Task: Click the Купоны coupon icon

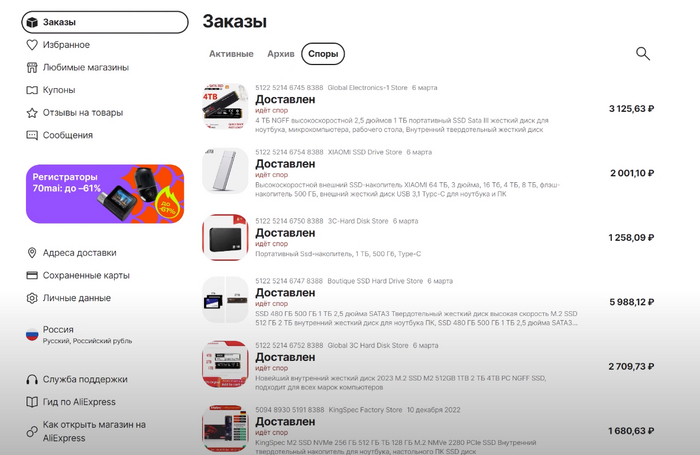Action: point(32,90)
